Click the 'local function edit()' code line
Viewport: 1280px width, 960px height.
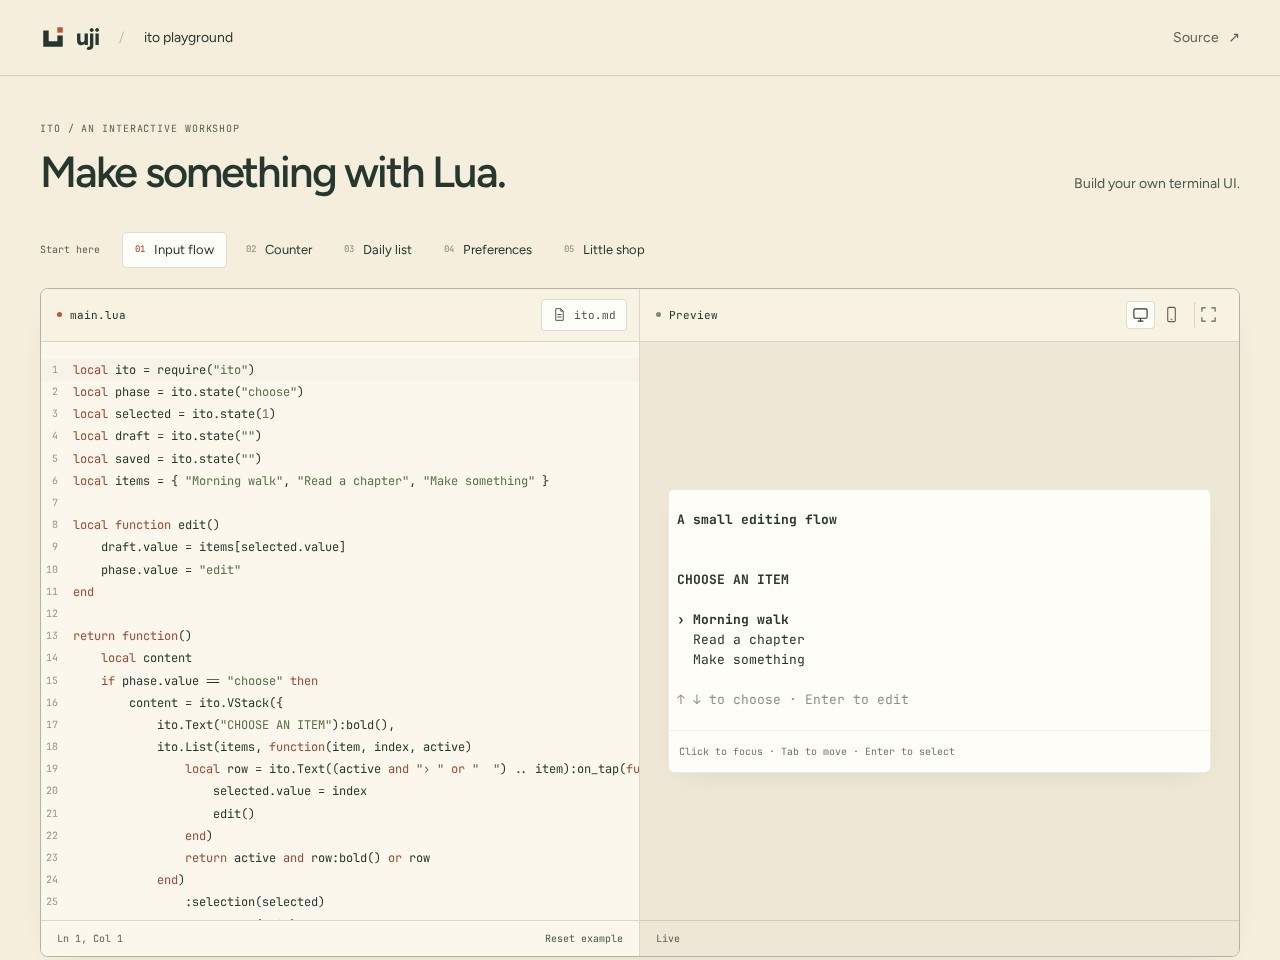146,525
